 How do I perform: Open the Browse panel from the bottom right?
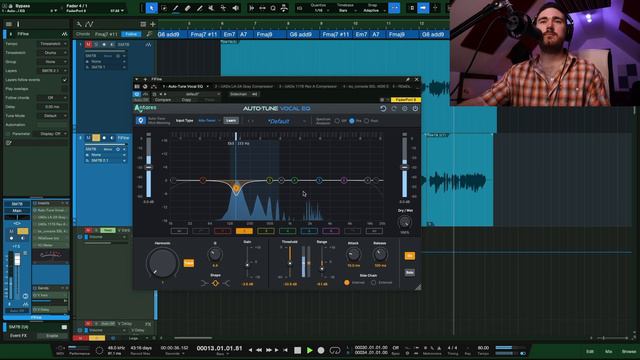point(629,351)
